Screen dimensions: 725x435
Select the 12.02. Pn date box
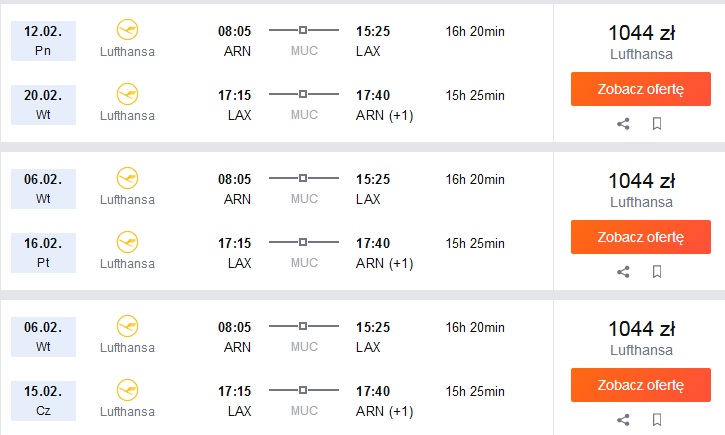[43, 41]
